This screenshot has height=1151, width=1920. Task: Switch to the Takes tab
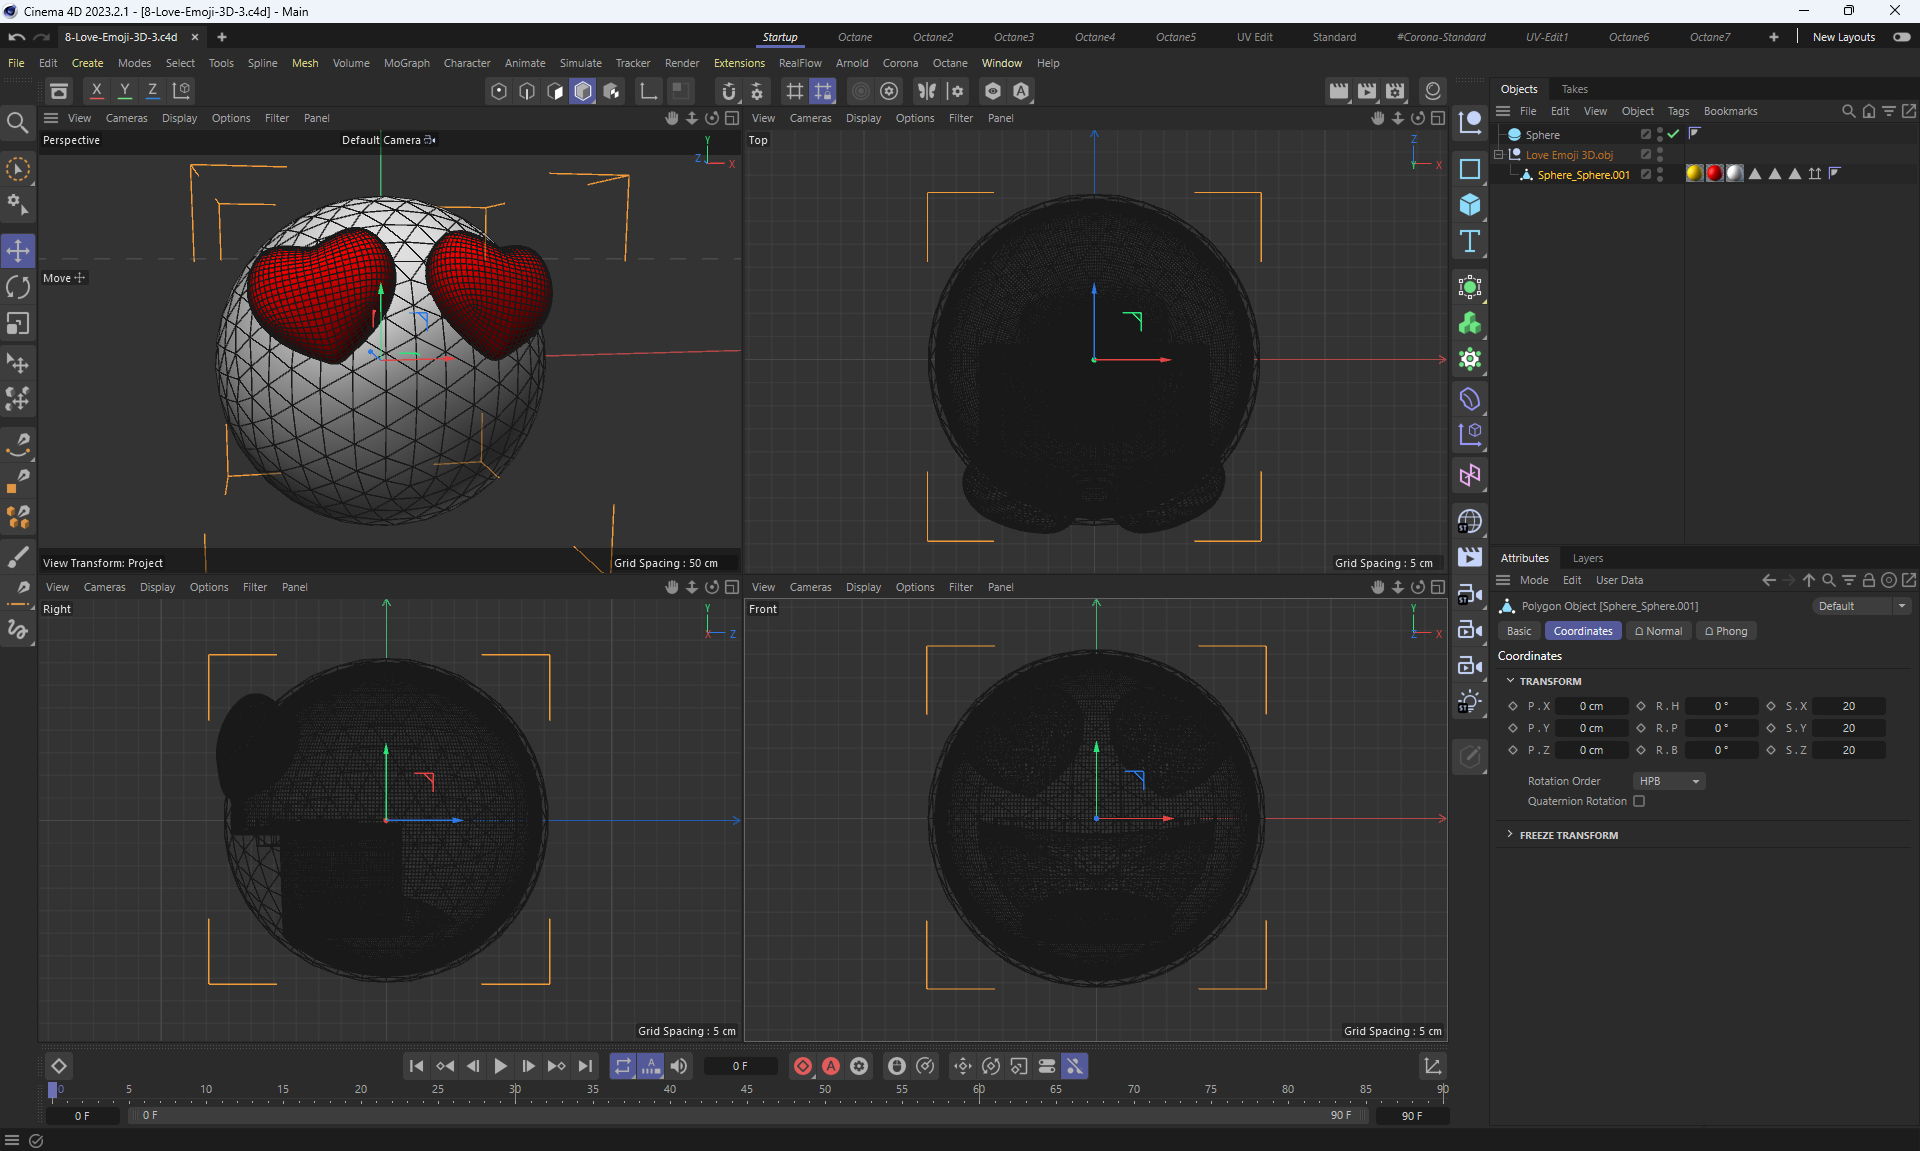1574,89
